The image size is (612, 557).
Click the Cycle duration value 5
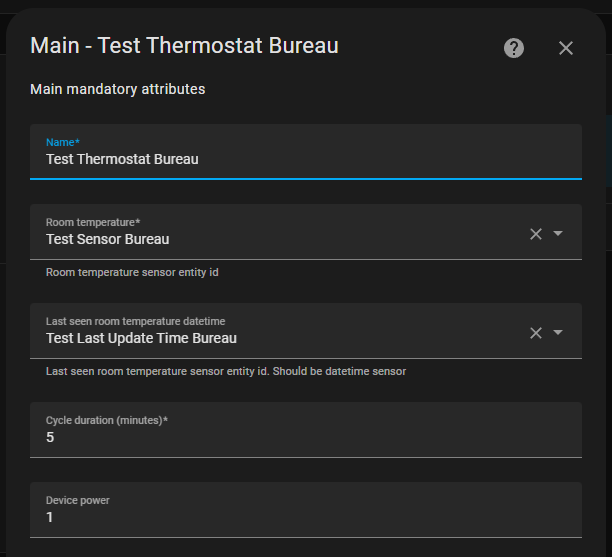point(51,438)
